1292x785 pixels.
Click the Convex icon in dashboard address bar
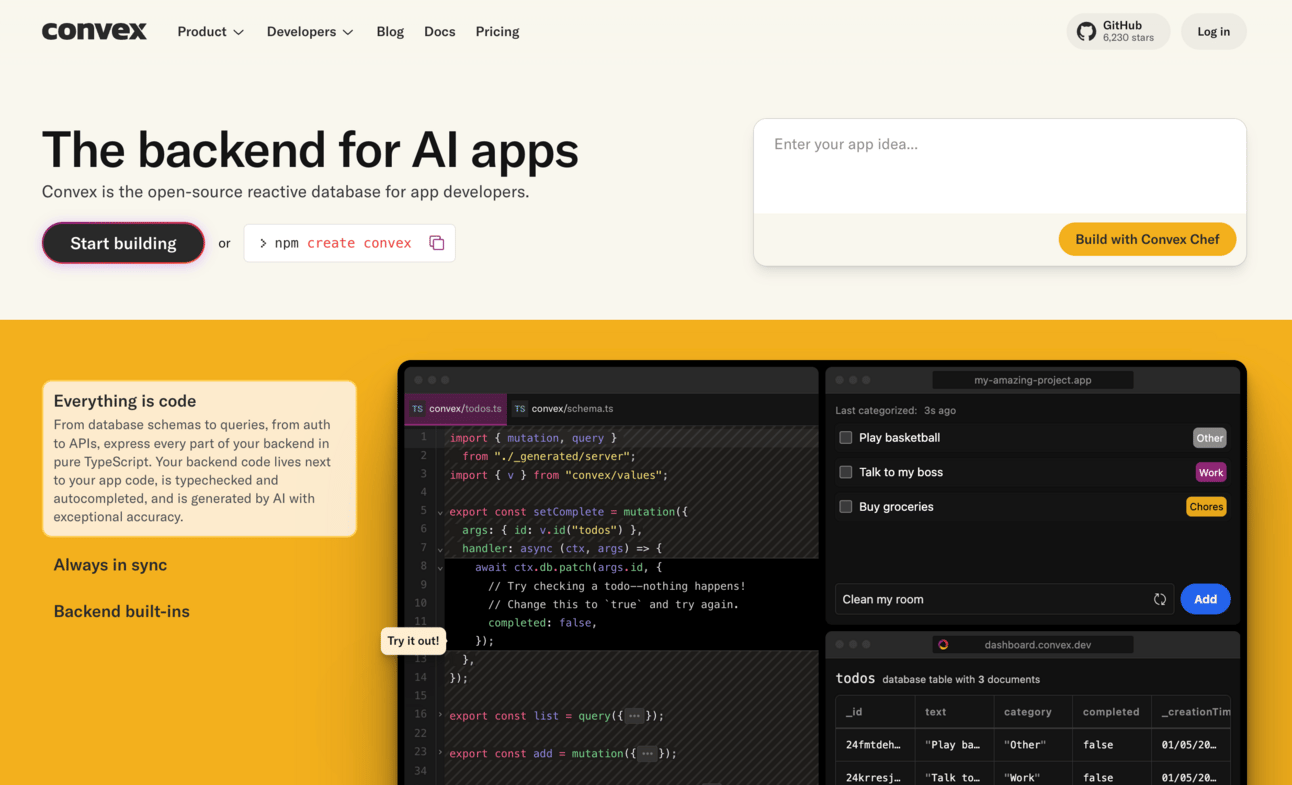pos(943,645)
